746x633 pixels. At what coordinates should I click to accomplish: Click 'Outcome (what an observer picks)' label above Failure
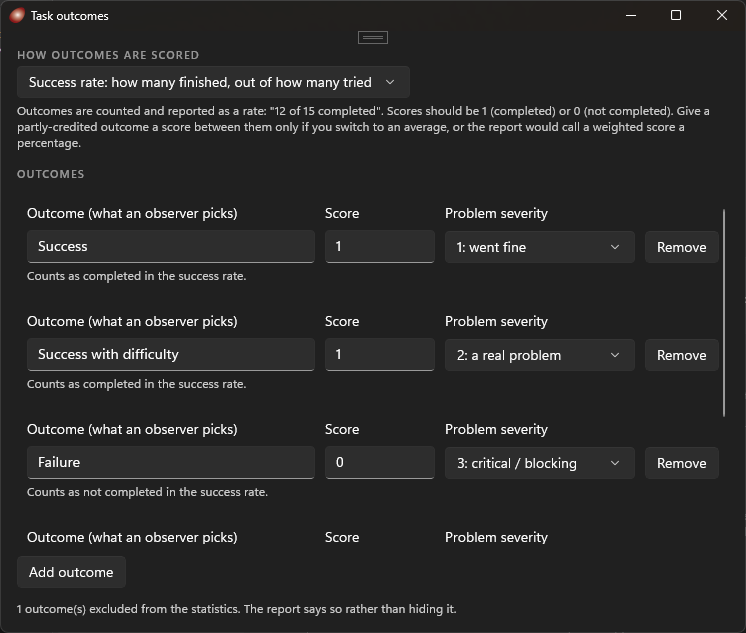click(132, 429)
